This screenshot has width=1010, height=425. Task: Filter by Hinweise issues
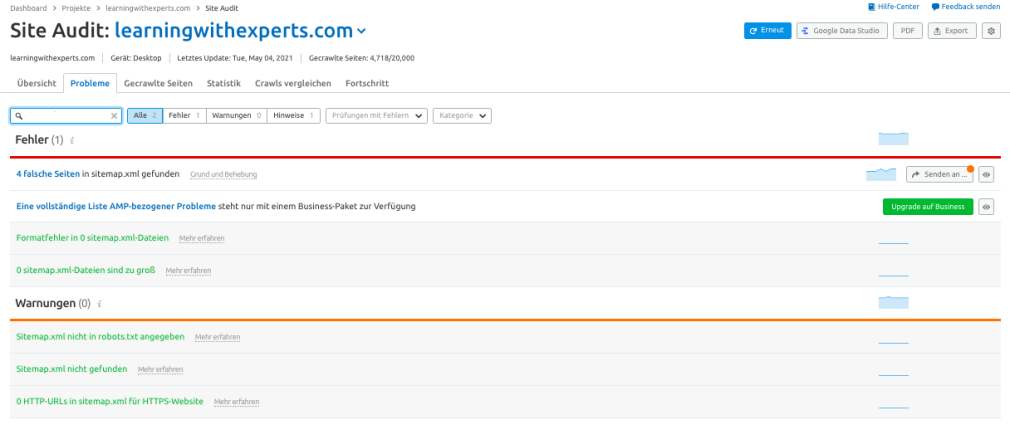(x=293, y=116)
